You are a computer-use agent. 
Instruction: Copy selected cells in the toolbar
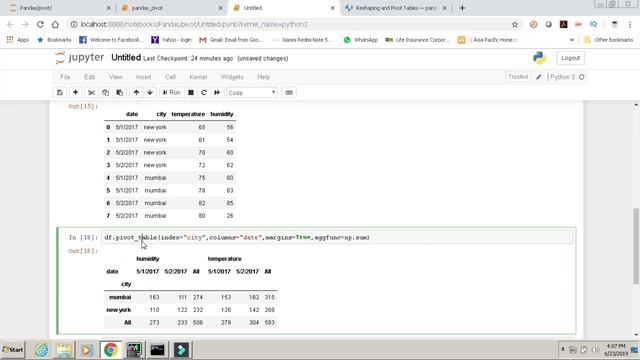[105, 93]
